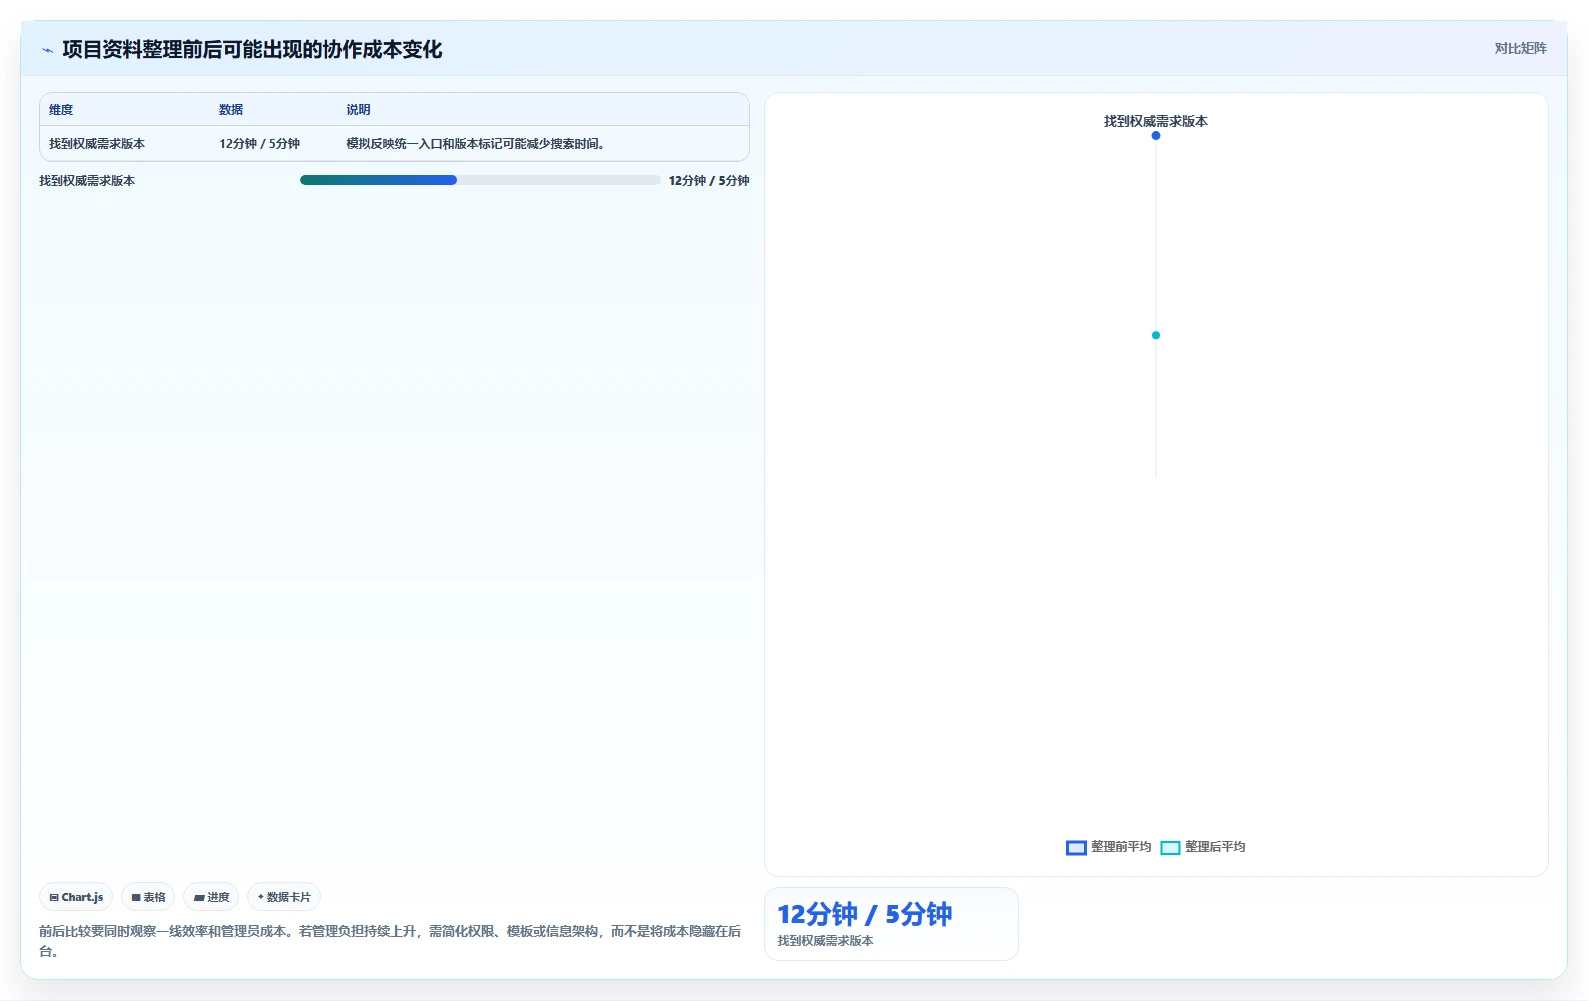Screen dimensions: 1588x1001
Task: Toggle the 整理前平均 legend item
Action: [x=1109, y=847]
